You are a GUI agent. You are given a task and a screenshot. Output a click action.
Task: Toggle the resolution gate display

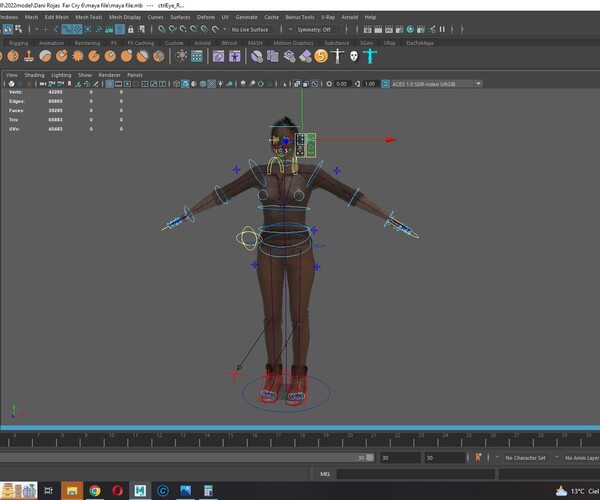click(x=127, y=84)
